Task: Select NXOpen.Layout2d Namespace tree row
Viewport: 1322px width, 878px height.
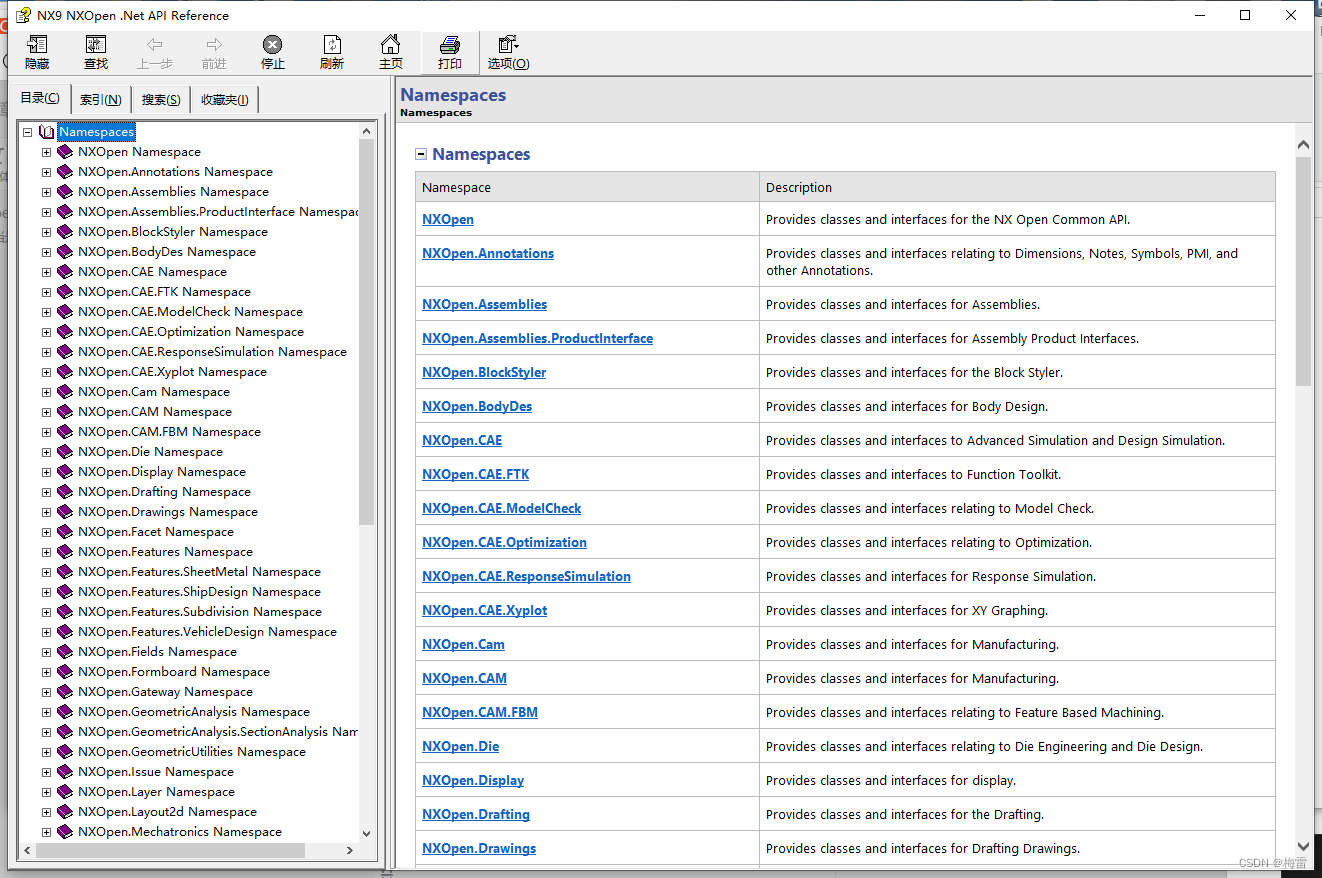Action: pyautogui.click(x=167, y=812)
